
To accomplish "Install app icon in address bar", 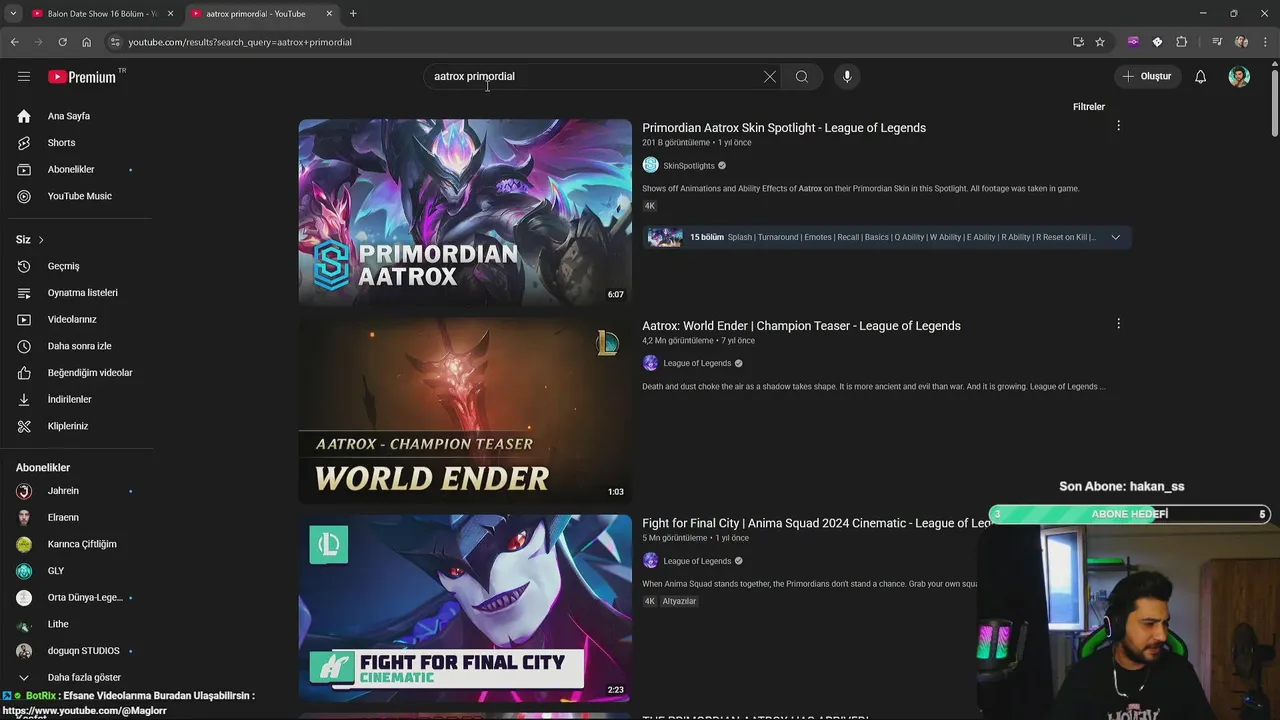I will 1078,42.
